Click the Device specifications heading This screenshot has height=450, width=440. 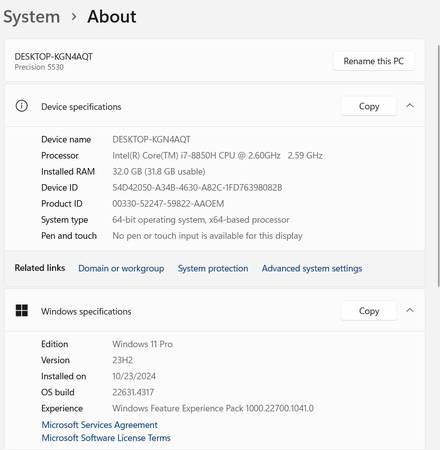pos(81,107)
